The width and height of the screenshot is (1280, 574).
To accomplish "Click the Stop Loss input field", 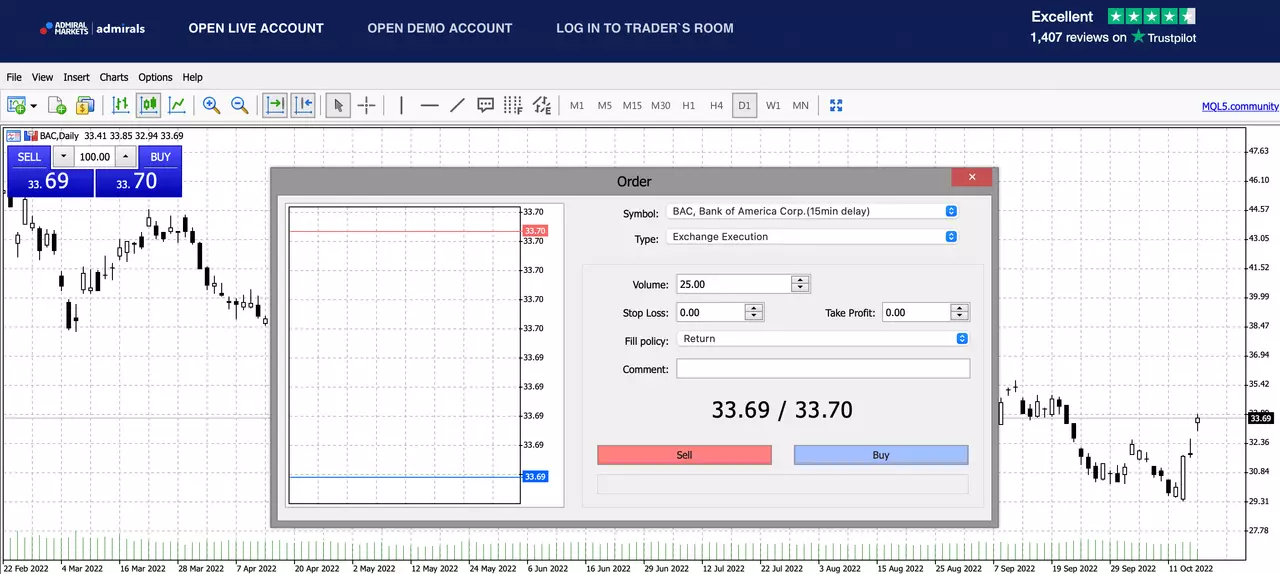I will 710,312.
